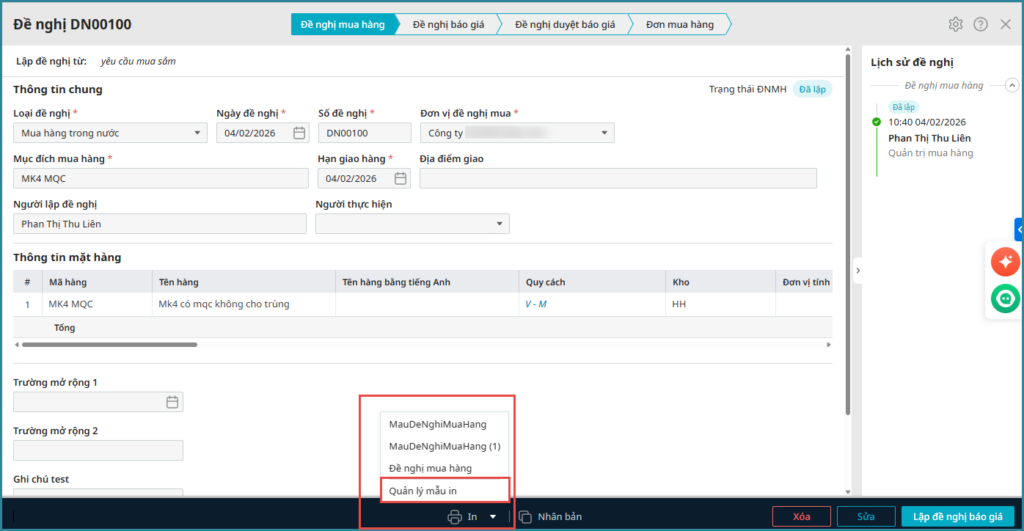Select MauDeNghiMuaHang (1) print template
1024x531 pixels.
(444, 446)
